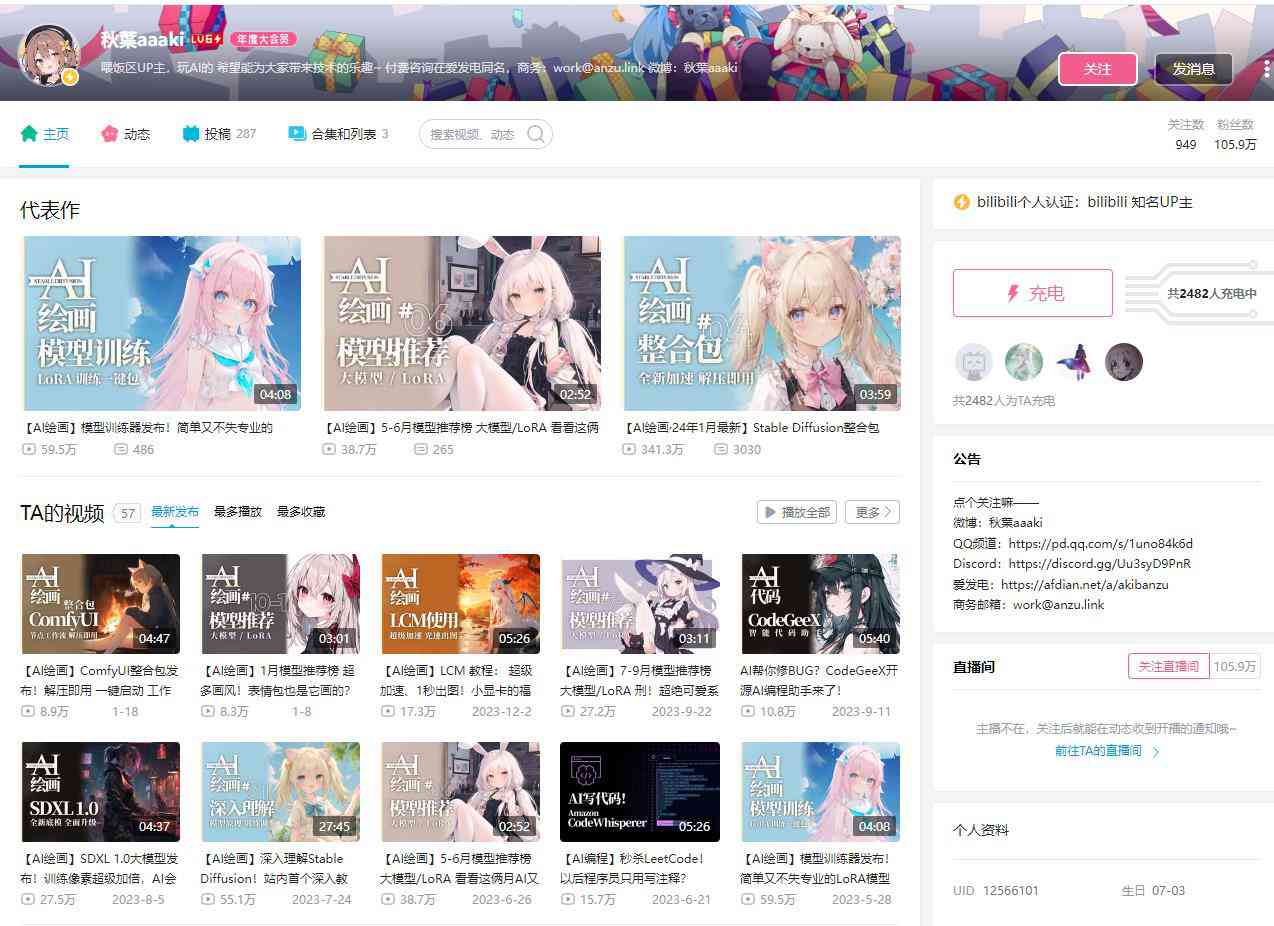Screen dimensions: 1274x926
Task: Click the 关注数 949 counter
Action: (1186, 135)
